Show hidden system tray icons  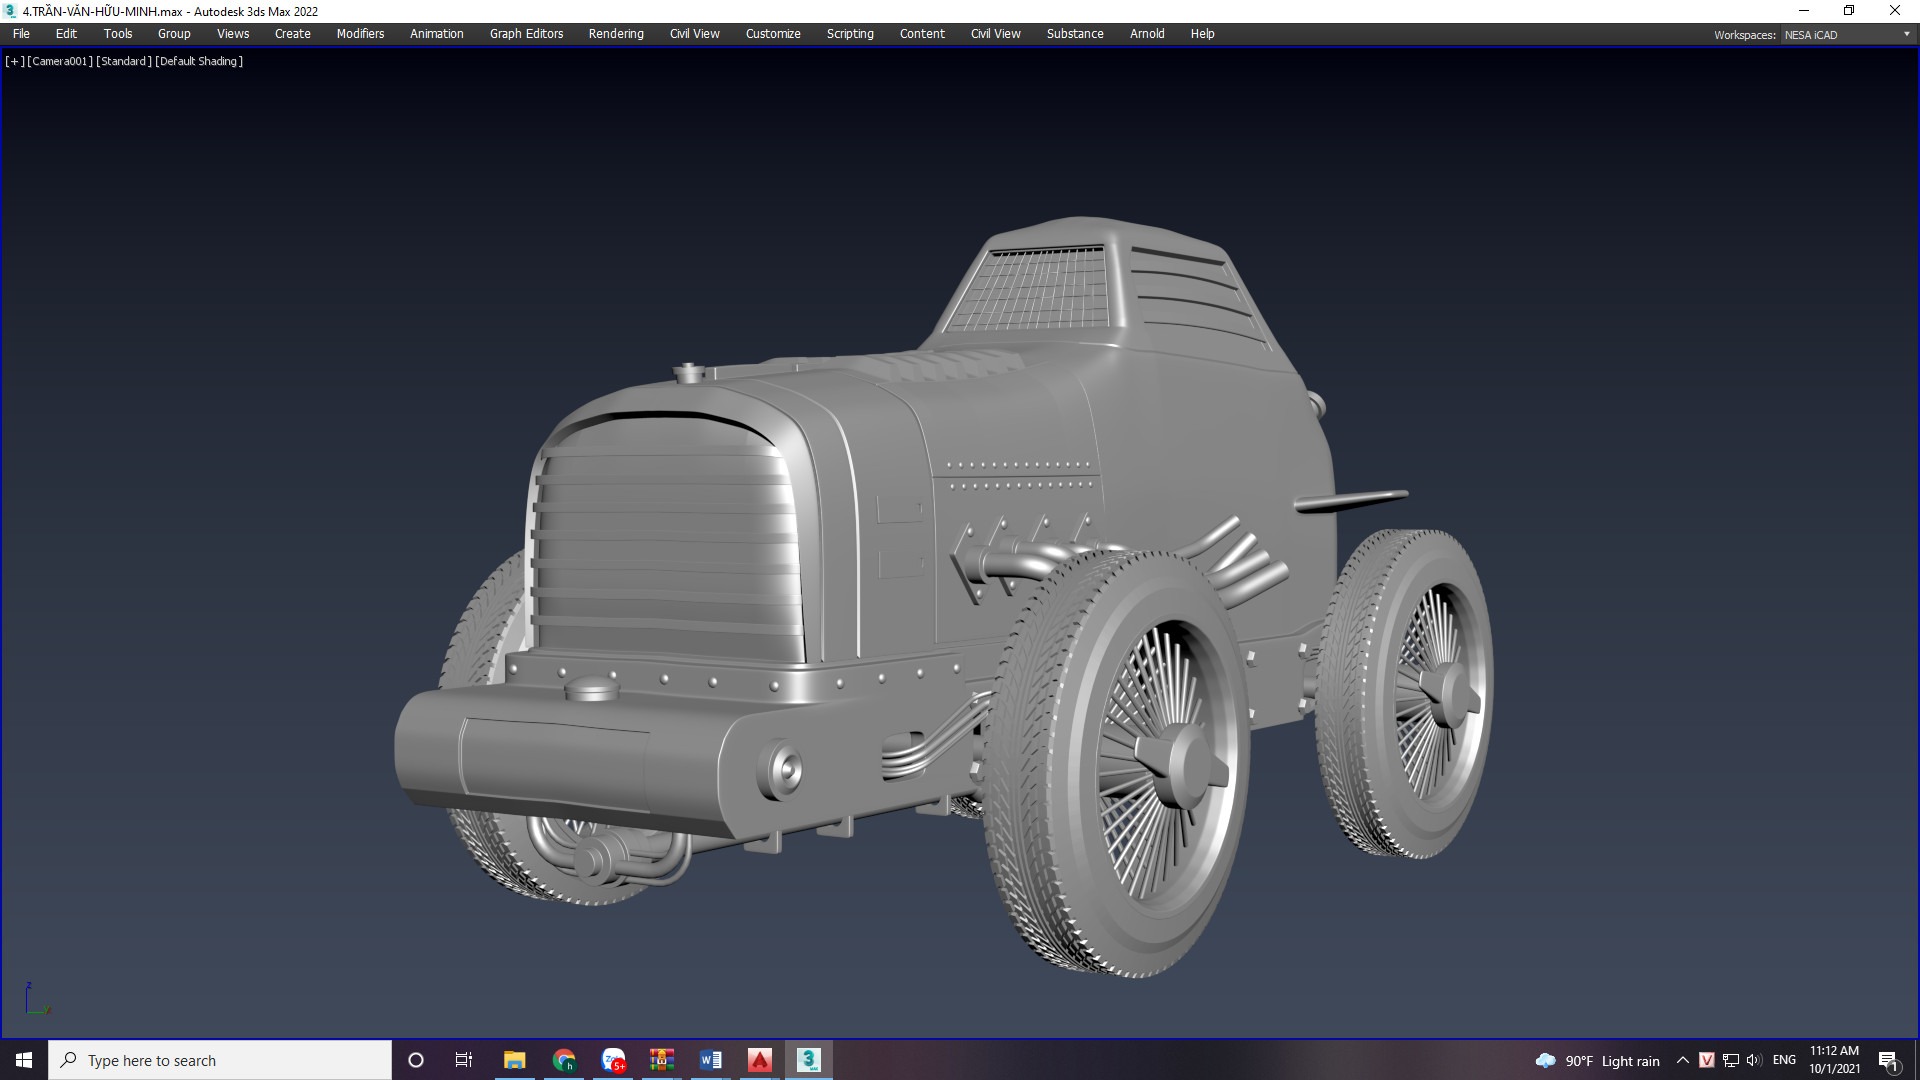(1682, 1060)
